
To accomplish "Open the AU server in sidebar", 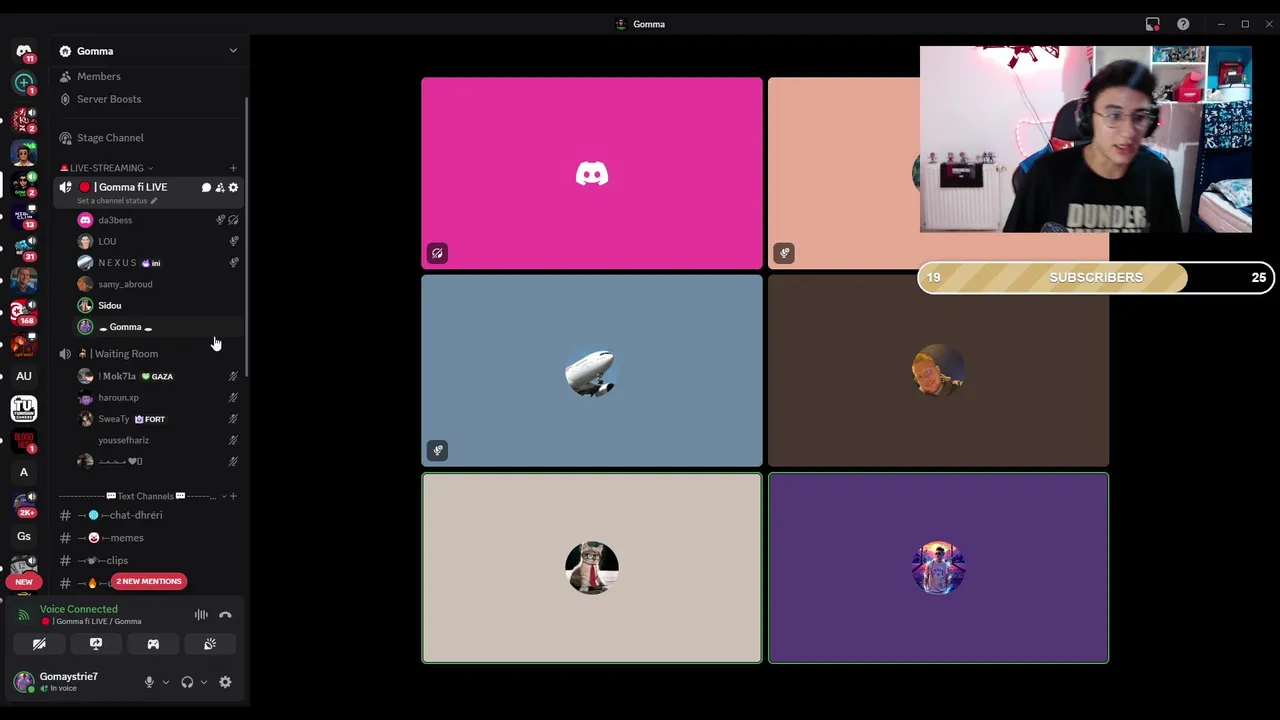I will 24,376.
